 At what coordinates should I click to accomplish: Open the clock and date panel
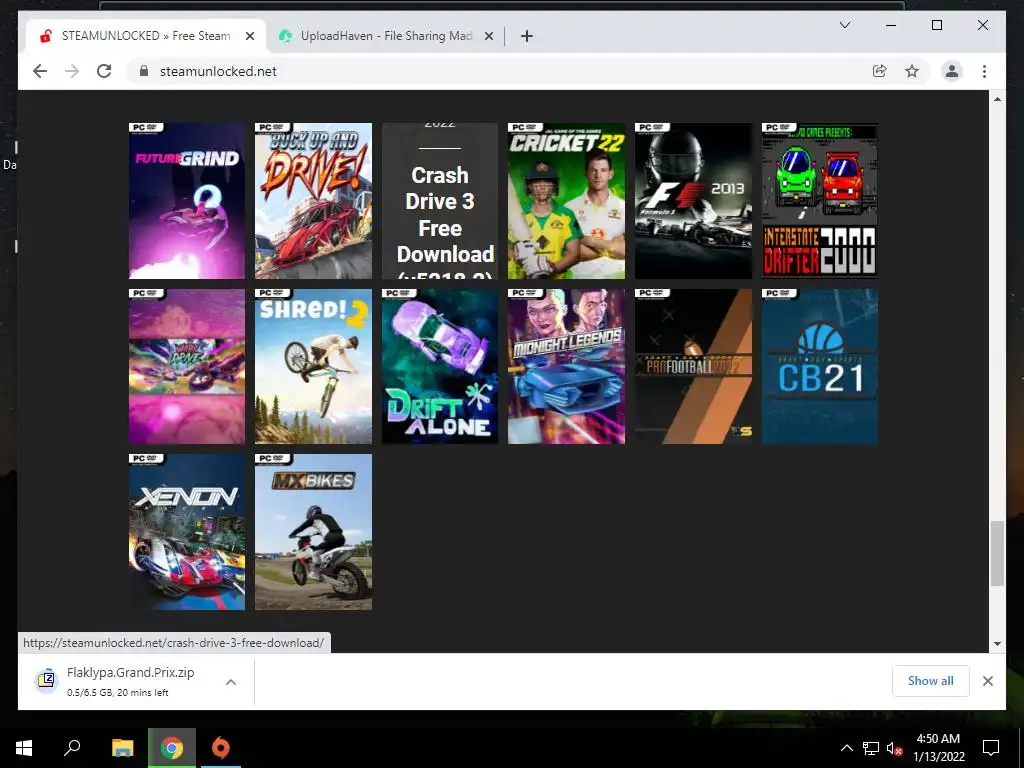938,748
